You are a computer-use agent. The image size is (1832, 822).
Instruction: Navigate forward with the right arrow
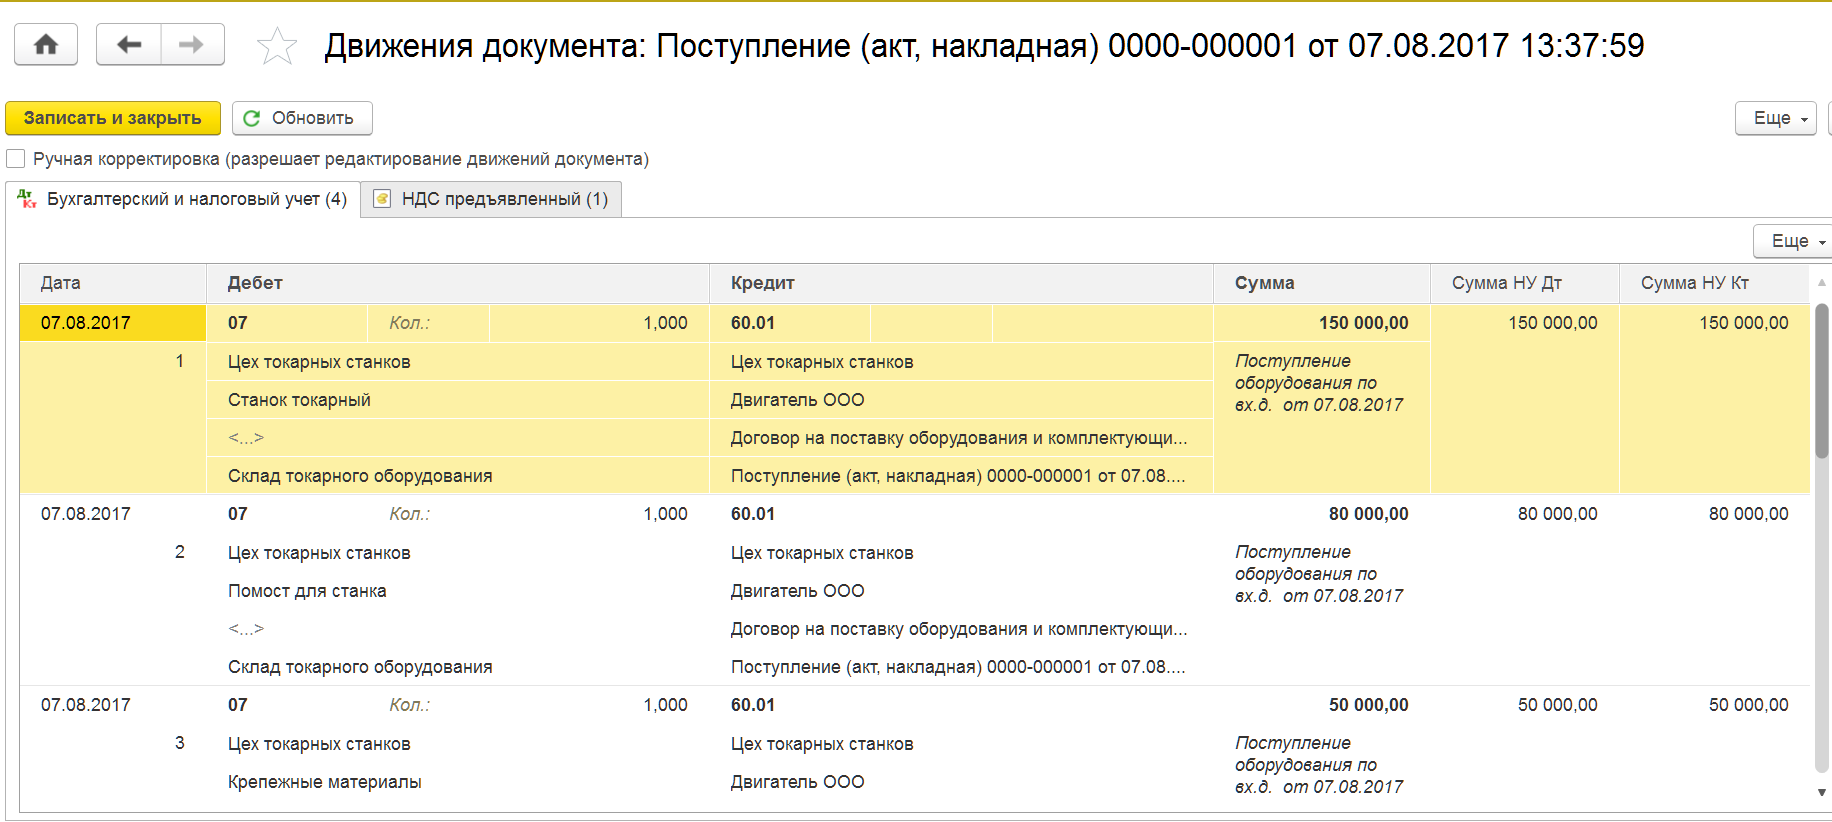pos(192,45)
